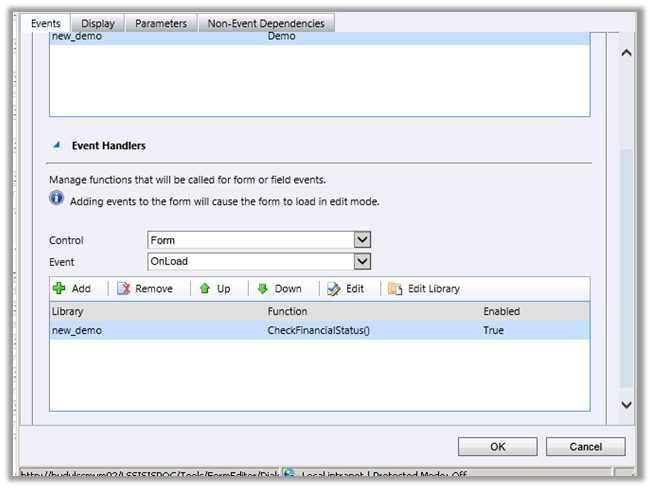Screen dimensions: 650x488
Task: Open the Parameters tab
Action: pos(160,23)
